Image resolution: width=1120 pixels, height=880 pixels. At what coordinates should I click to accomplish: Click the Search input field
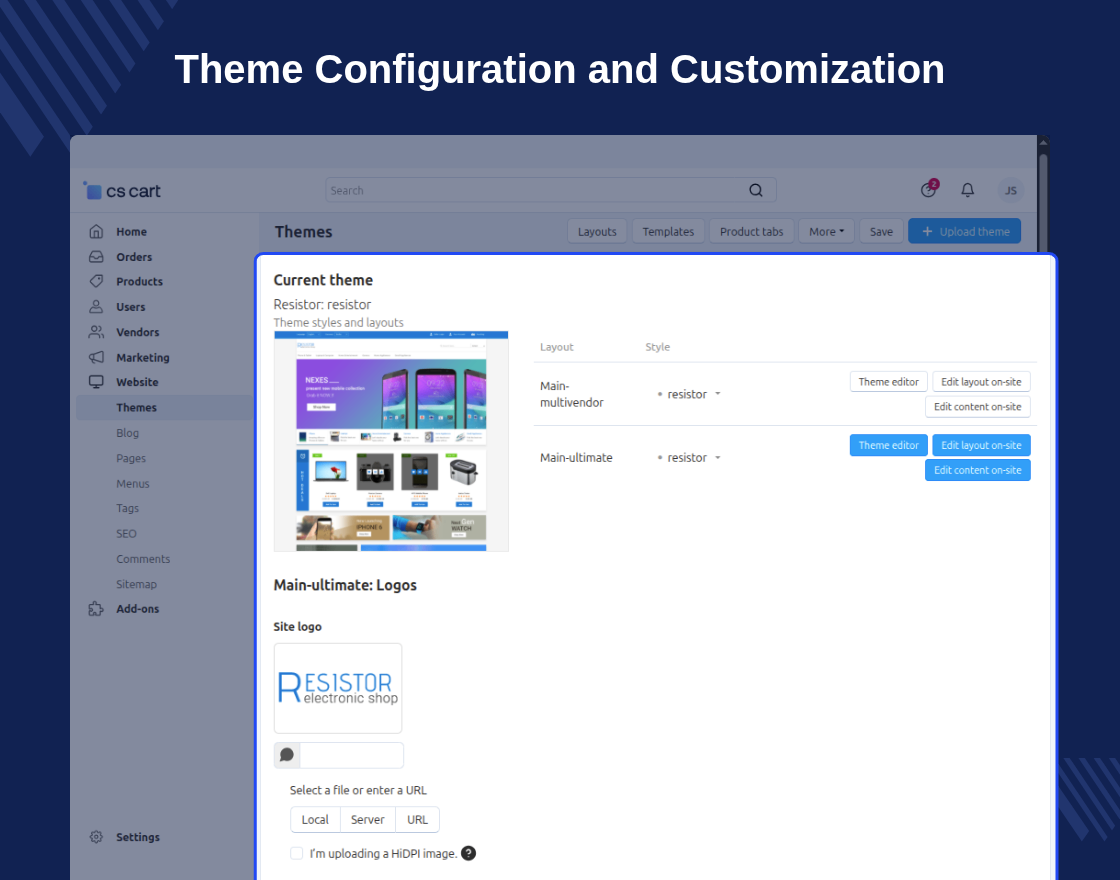tap(551, 190)
